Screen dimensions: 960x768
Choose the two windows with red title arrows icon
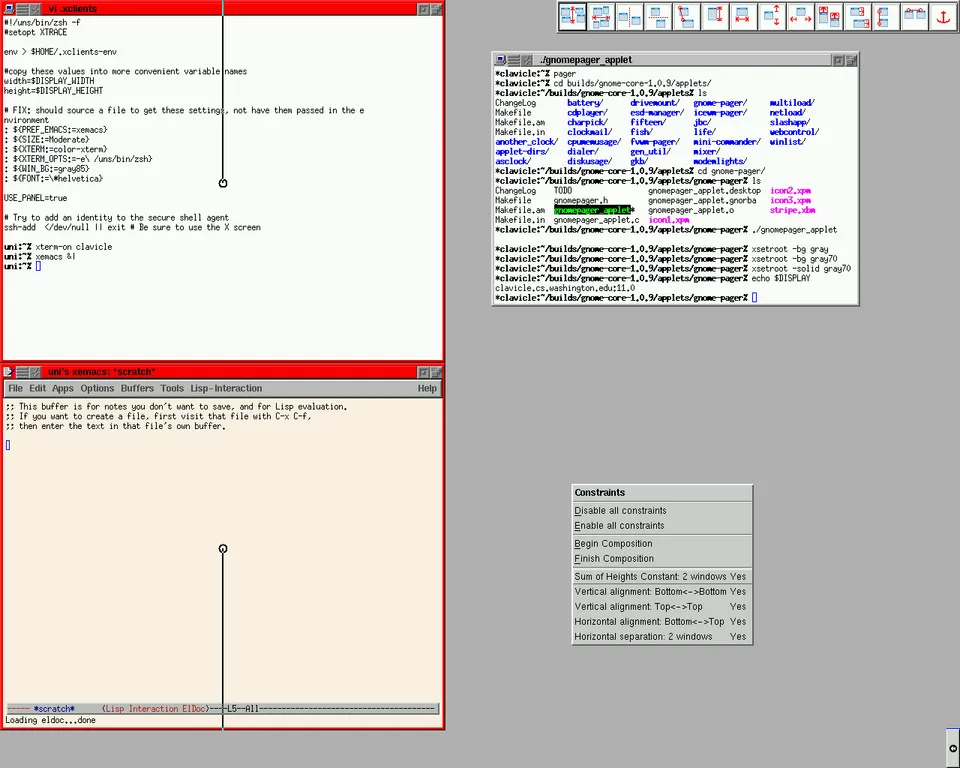click(829, 17)
